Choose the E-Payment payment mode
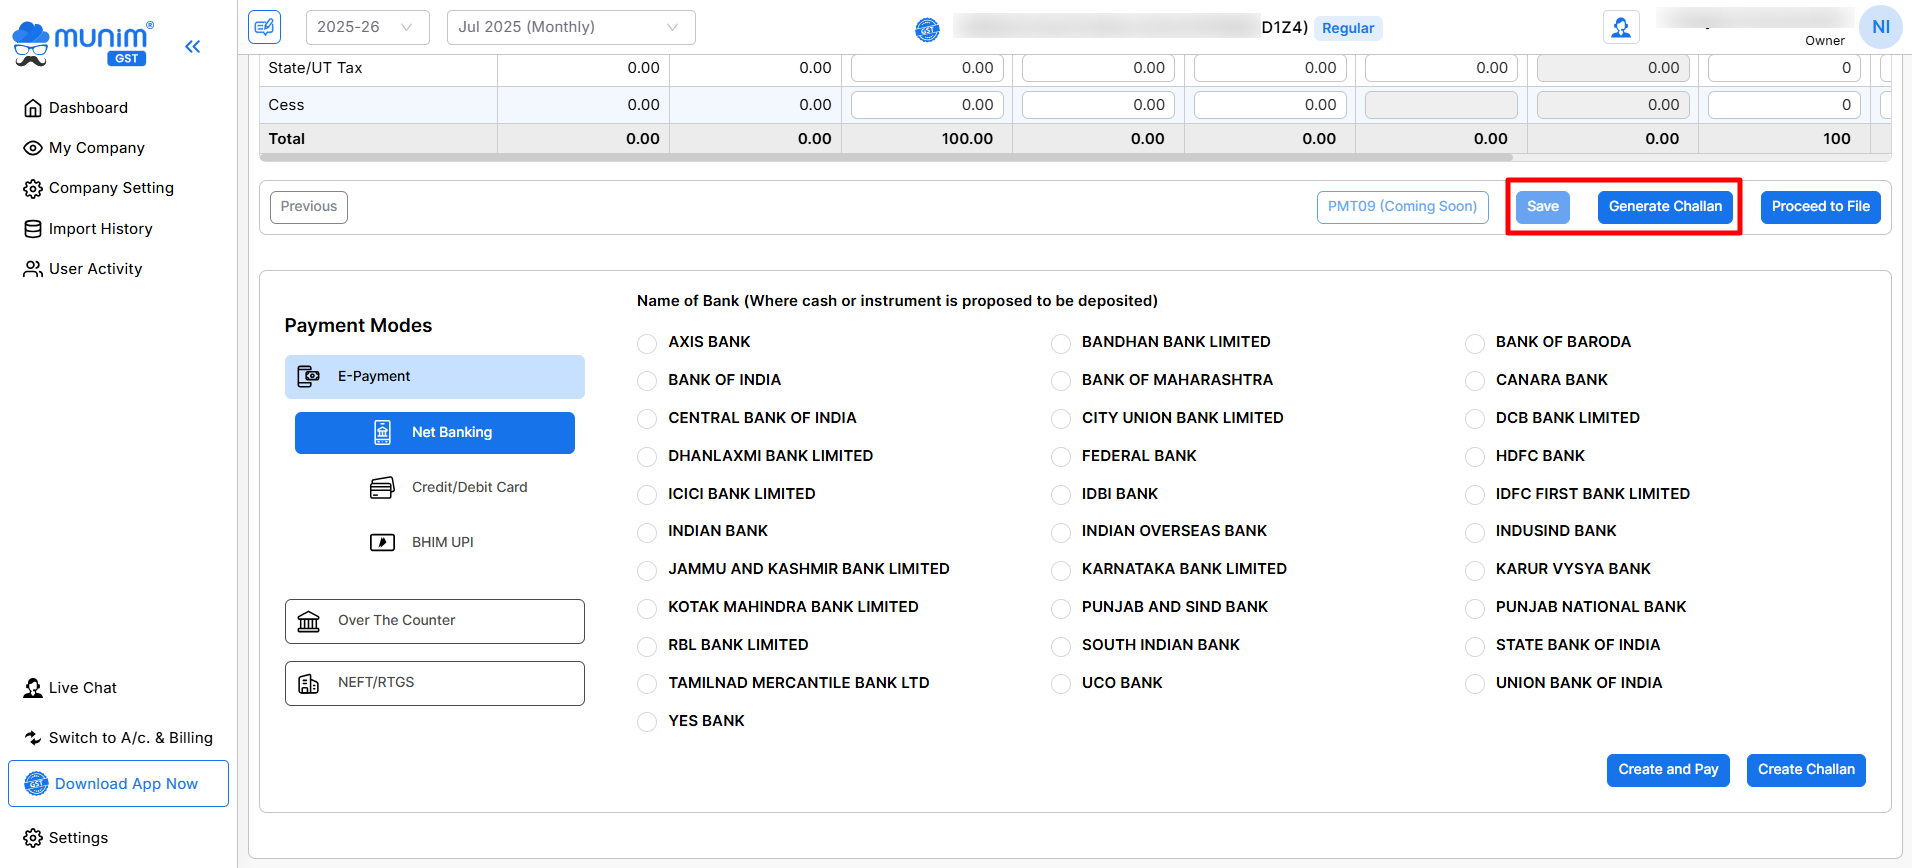The width and height of the screenshot is (1912, 868). 435,377
